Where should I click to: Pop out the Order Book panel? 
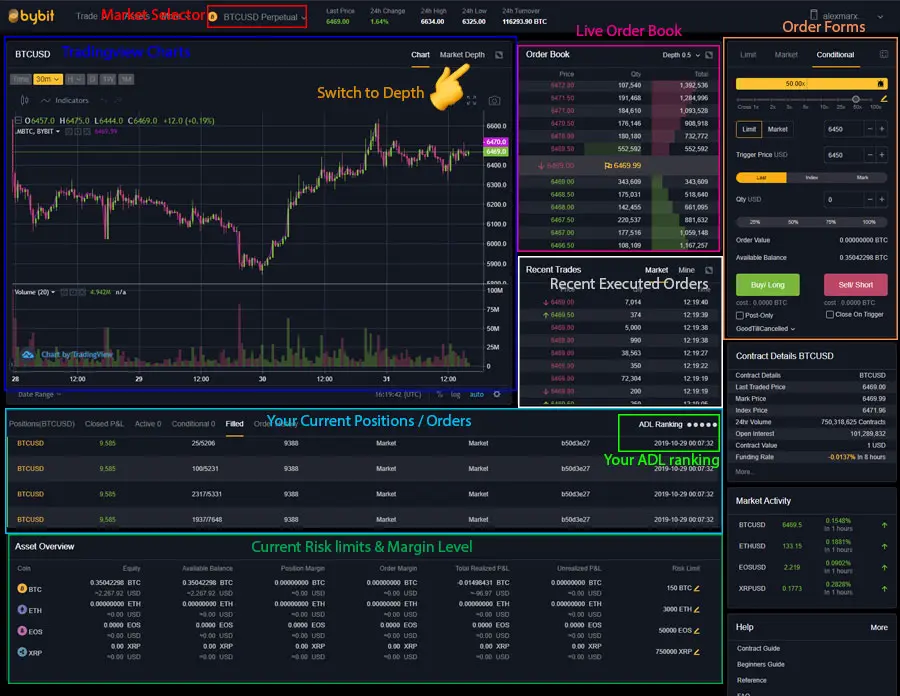coord(709,55)
